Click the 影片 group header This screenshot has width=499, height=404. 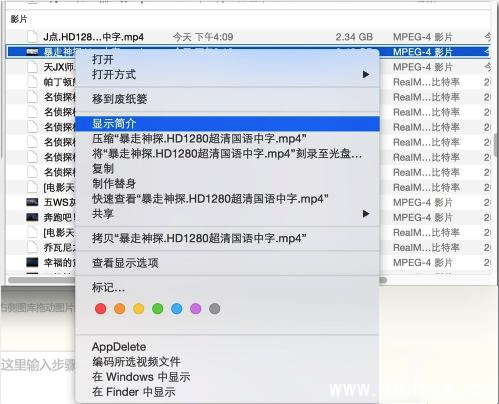tap(19, 19)
